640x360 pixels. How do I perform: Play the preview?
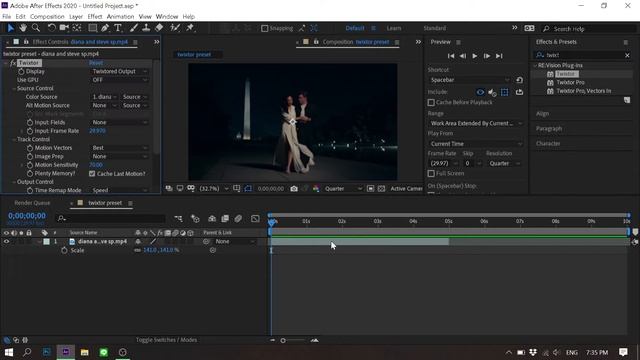475,56
